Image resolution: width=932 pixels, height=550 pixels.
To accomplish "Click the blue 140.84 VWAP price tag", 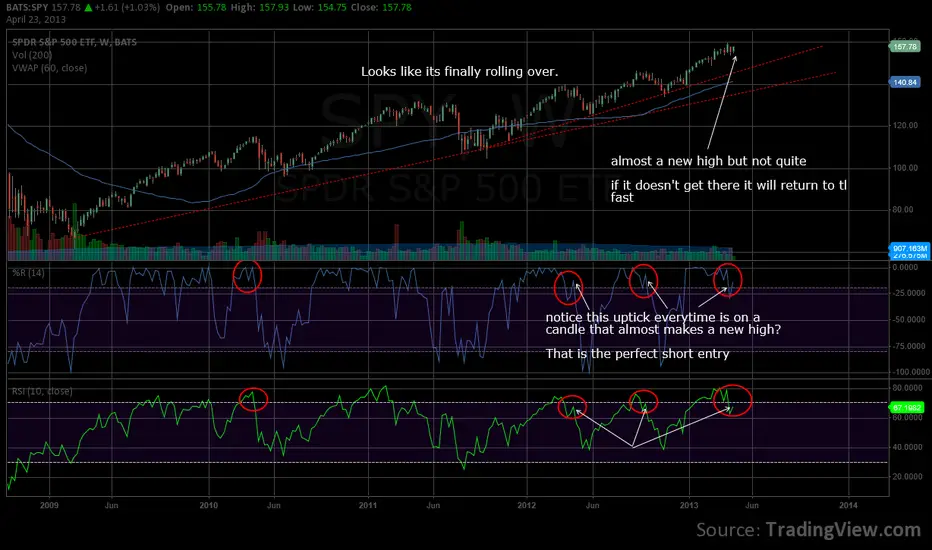I will pos(904,83).
